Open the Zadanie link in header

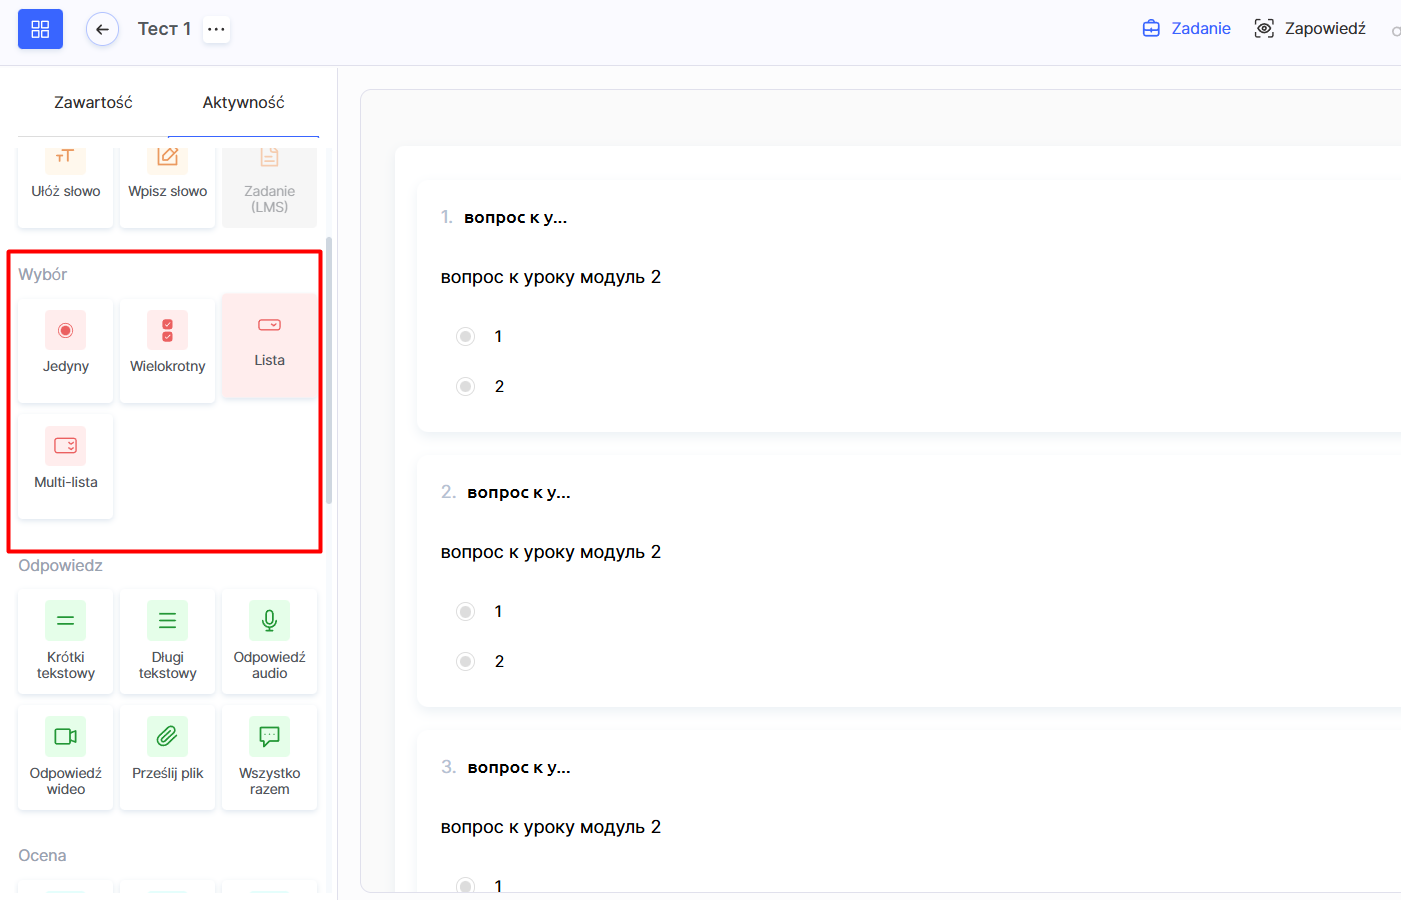click(1187, 28)
